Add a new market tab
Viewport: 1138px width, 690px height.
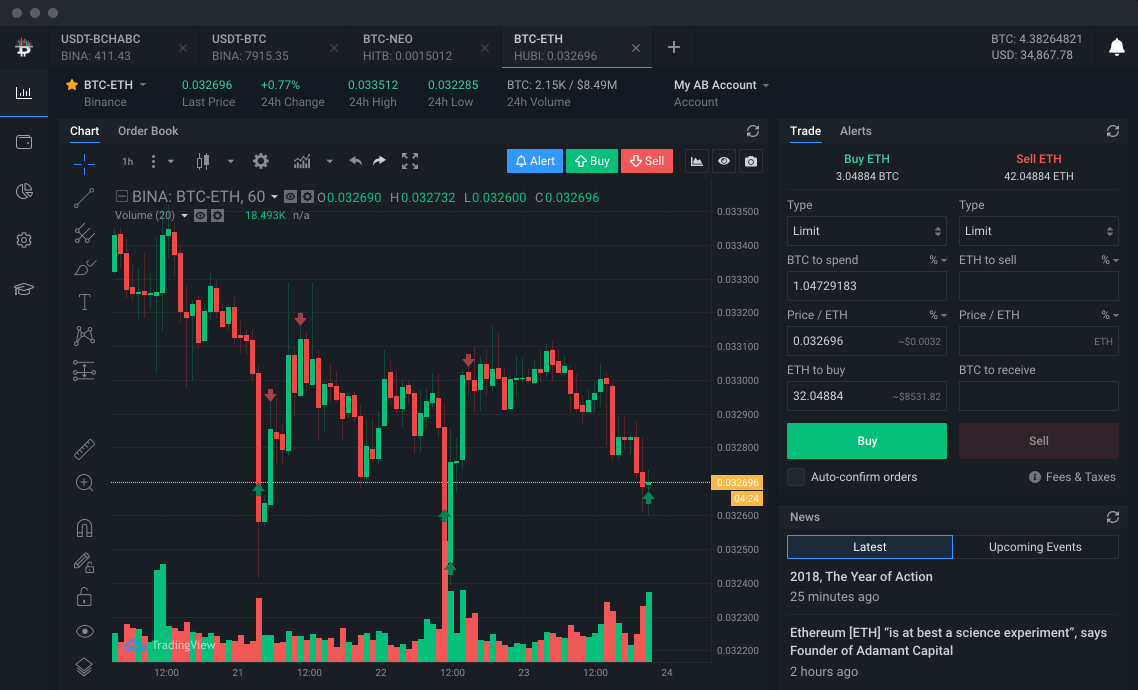pos(674,47)
